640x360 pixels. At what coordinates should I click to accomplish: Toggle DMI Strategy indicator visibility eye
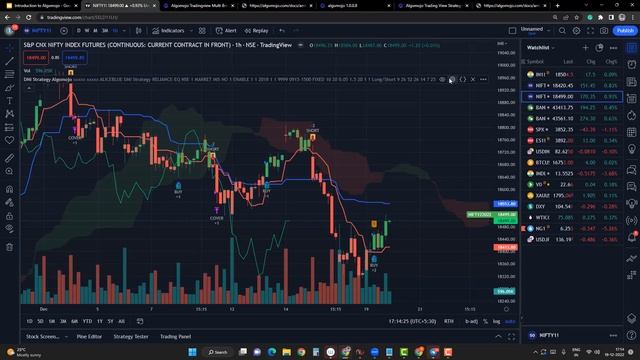pos(442,79)
